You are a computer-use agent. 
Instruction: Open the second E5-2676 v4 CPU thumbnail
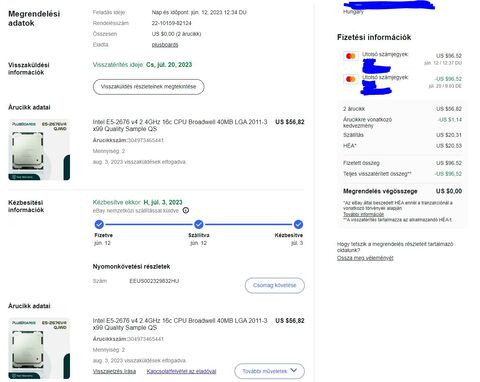(39, 348)
